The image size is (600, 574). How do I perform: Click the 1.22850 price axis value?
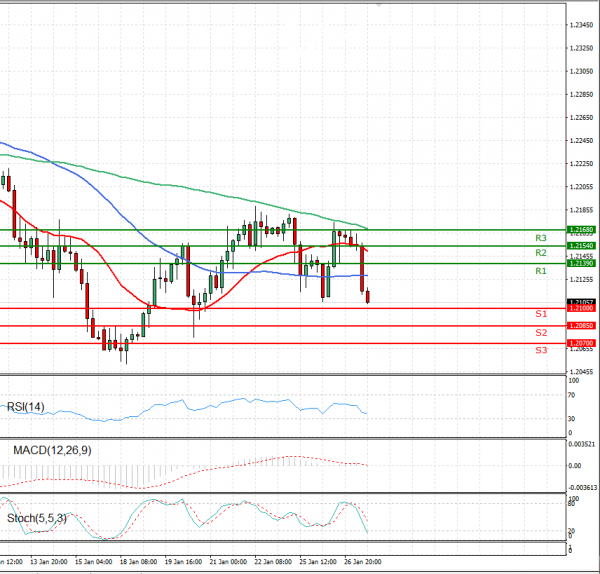581,94
